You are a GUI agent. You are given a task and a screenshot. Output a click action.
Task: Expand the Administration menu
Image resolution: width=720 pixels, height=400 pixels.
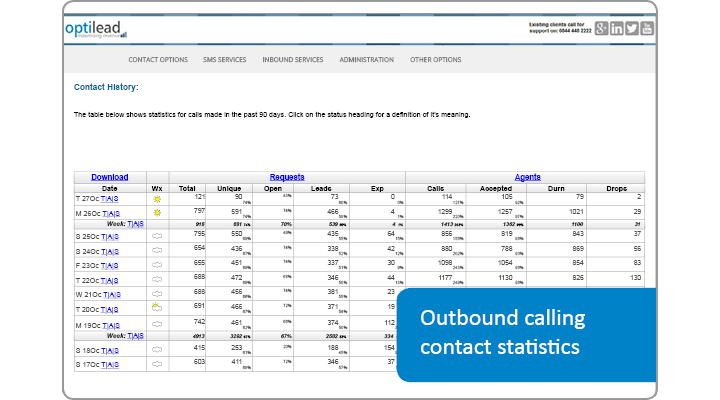pos(366,60)
